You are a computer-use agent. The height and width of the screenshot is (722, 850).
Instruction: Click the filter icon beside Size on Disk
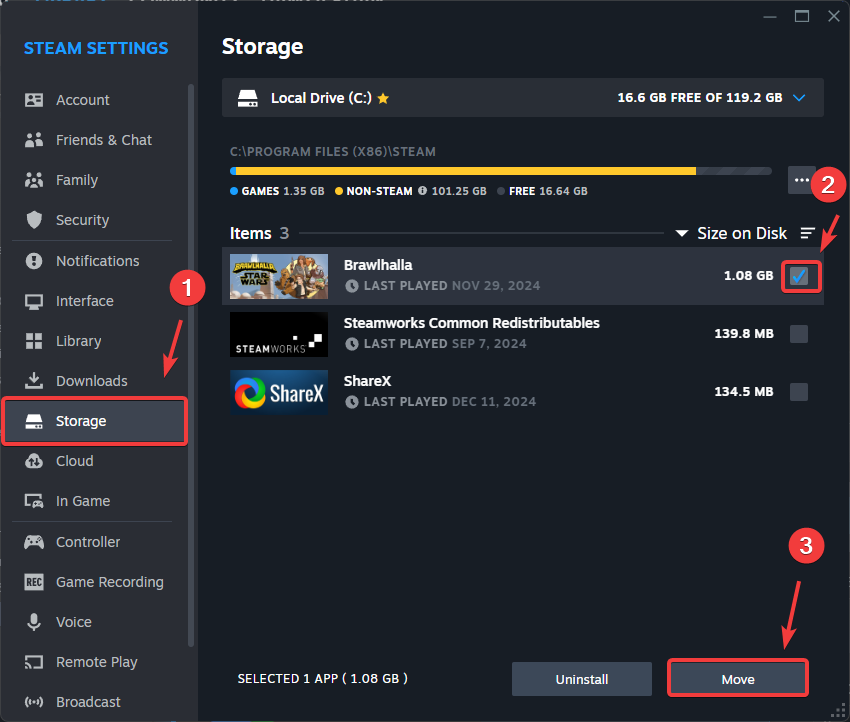pos(807,233)
